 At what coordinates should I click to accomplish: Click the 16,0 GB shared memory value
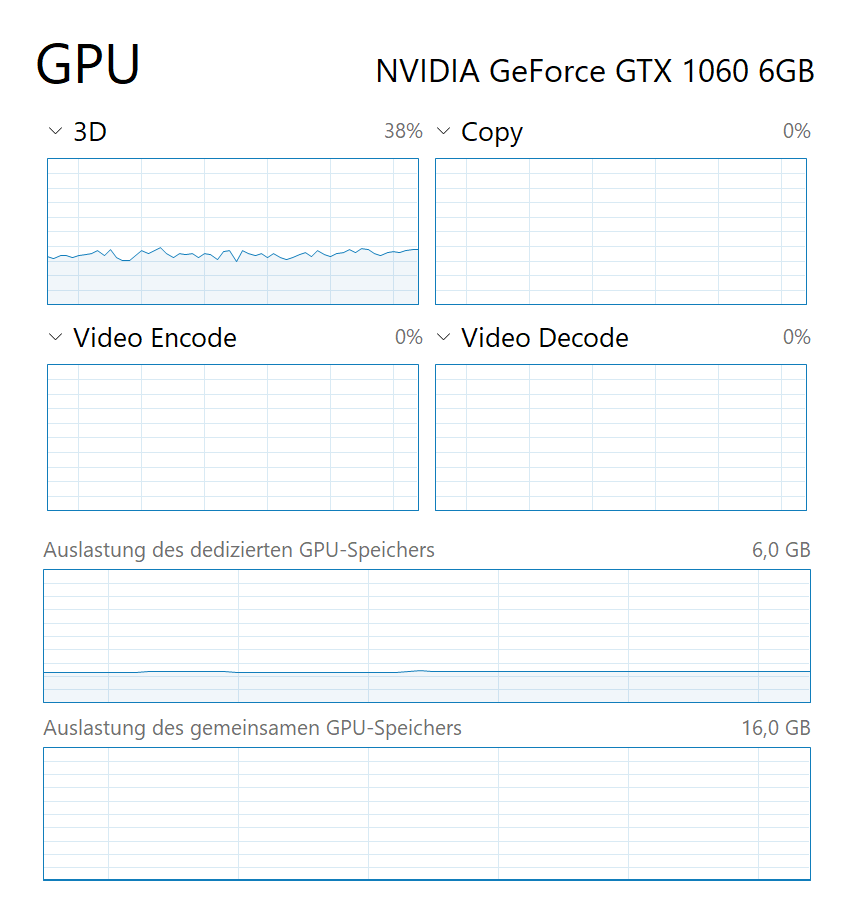click(776, 728)
